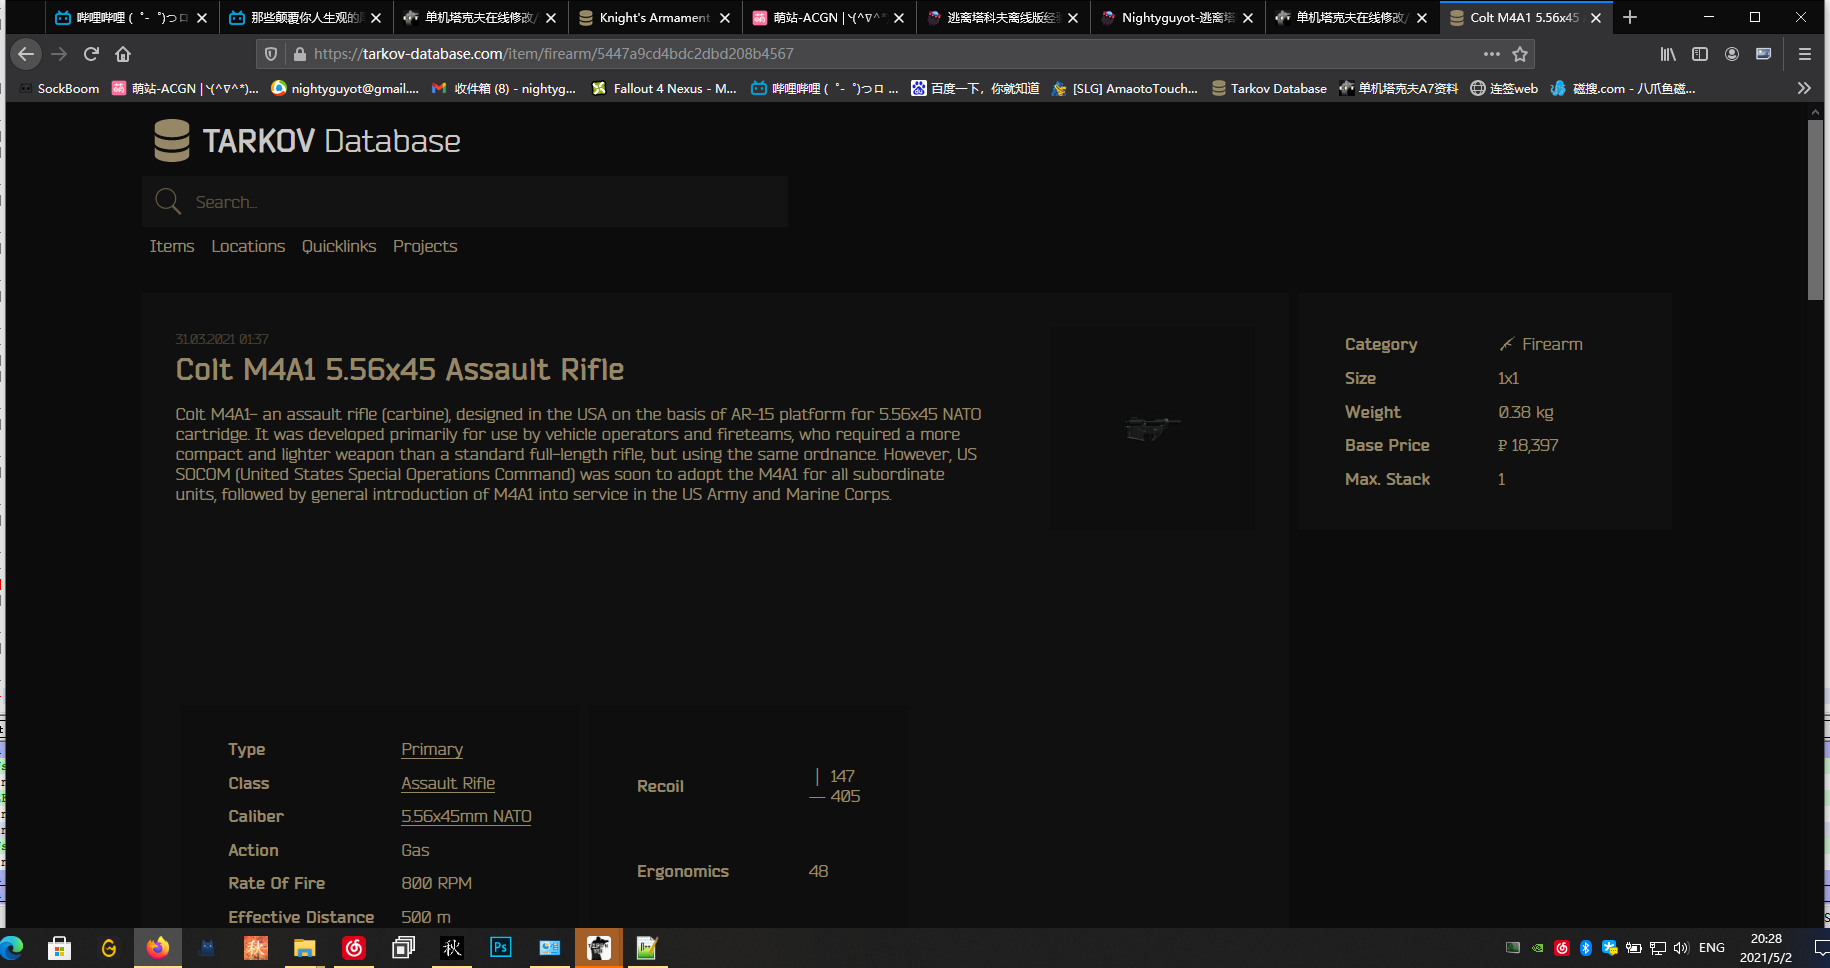
Task: Open the Fallout 4 Nexus bookmark
Action: [x=664, y=88]
